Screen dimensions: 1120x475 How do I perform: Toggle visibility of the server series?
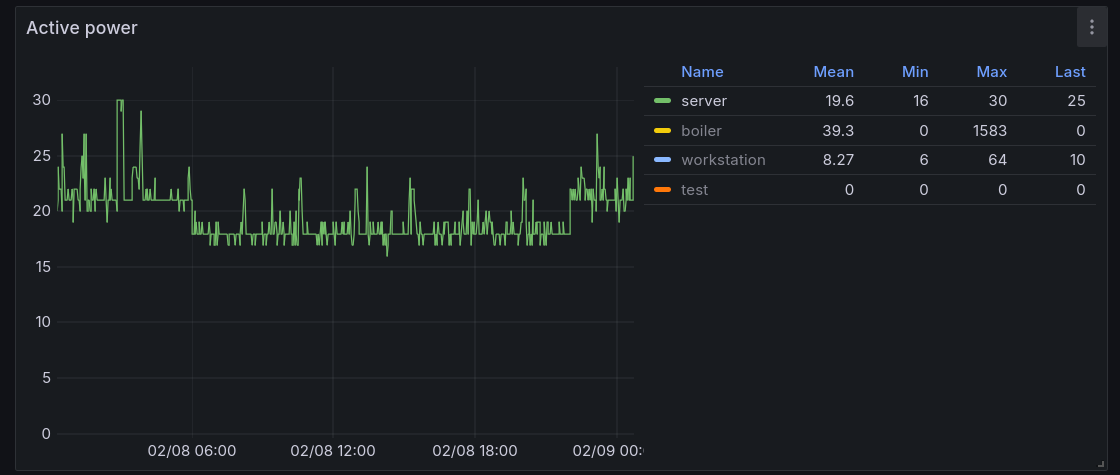pyautogui.click(x=704, y=101)
